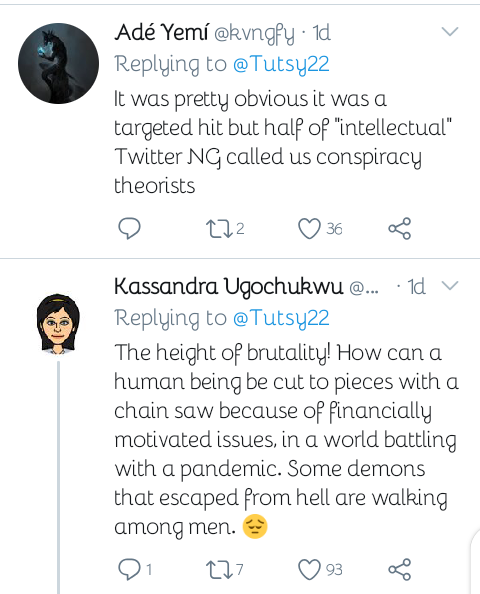This screenshot has height=594, width=480.
Task: Reply to Kassandra Ugochukwu's tweet
Action: click(x=130, y=569)
